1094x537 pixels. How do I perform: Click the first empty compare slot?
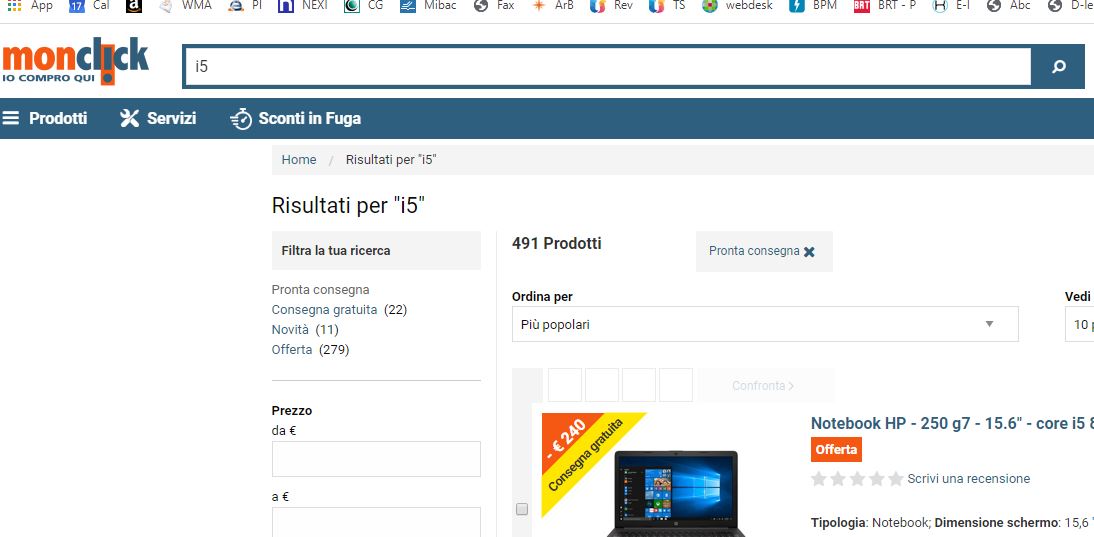[564, 385]
